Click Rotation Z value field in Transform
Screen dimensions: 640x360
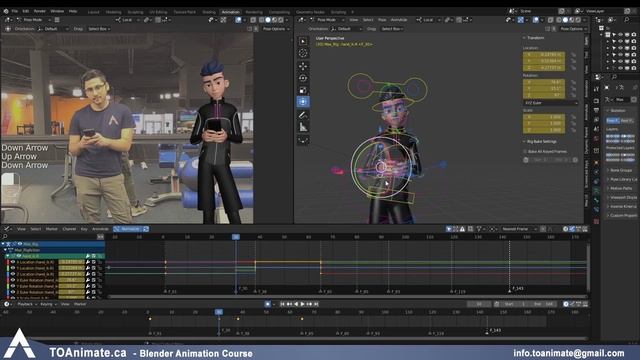(x=544, y=95)
